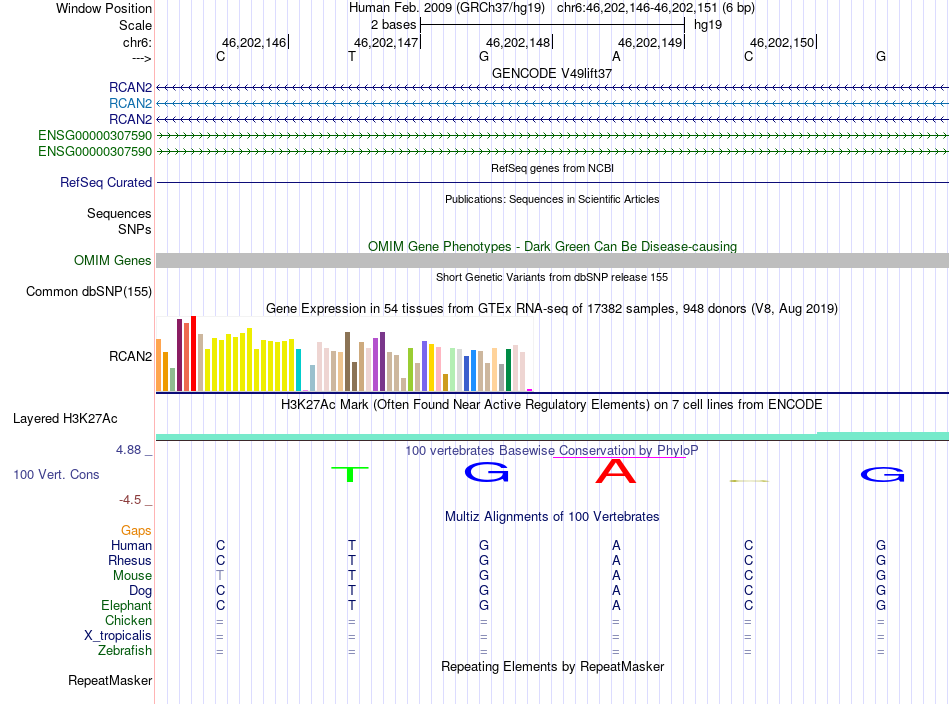Click the RepeatMasker track label

coord(110,680)
